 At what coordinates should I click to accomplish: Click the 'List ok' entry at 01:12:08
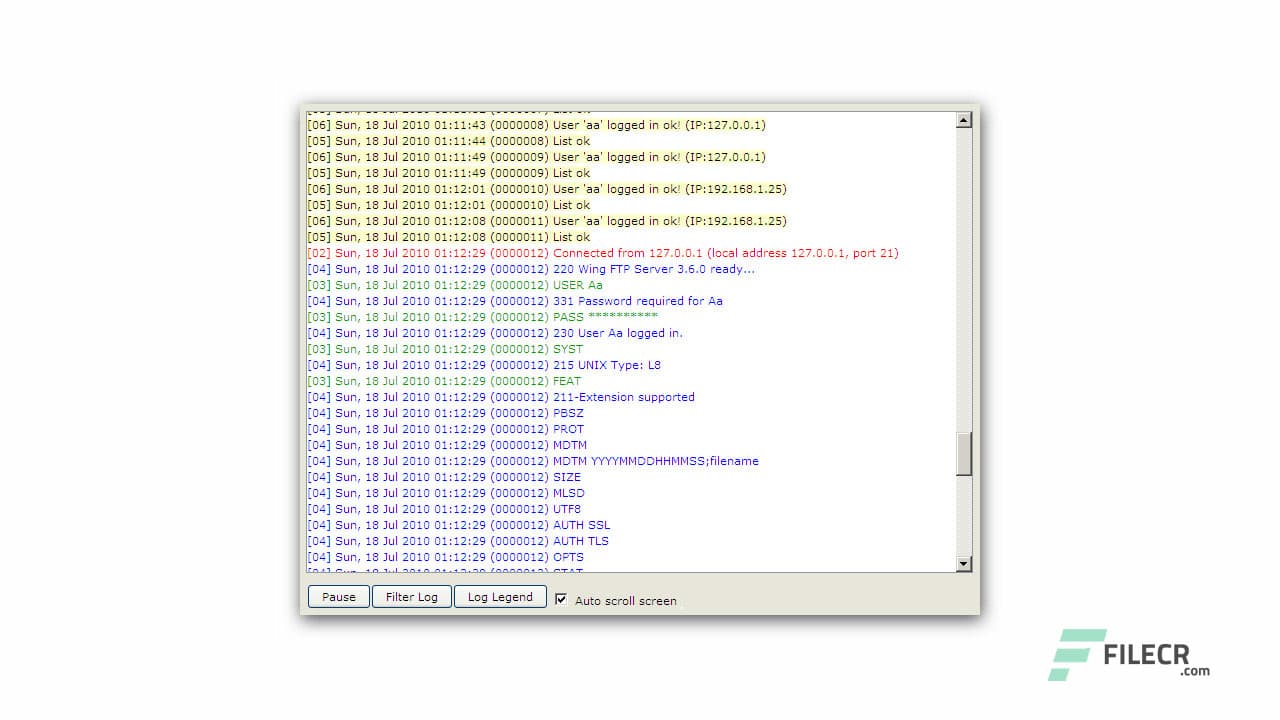coord(449,237)
